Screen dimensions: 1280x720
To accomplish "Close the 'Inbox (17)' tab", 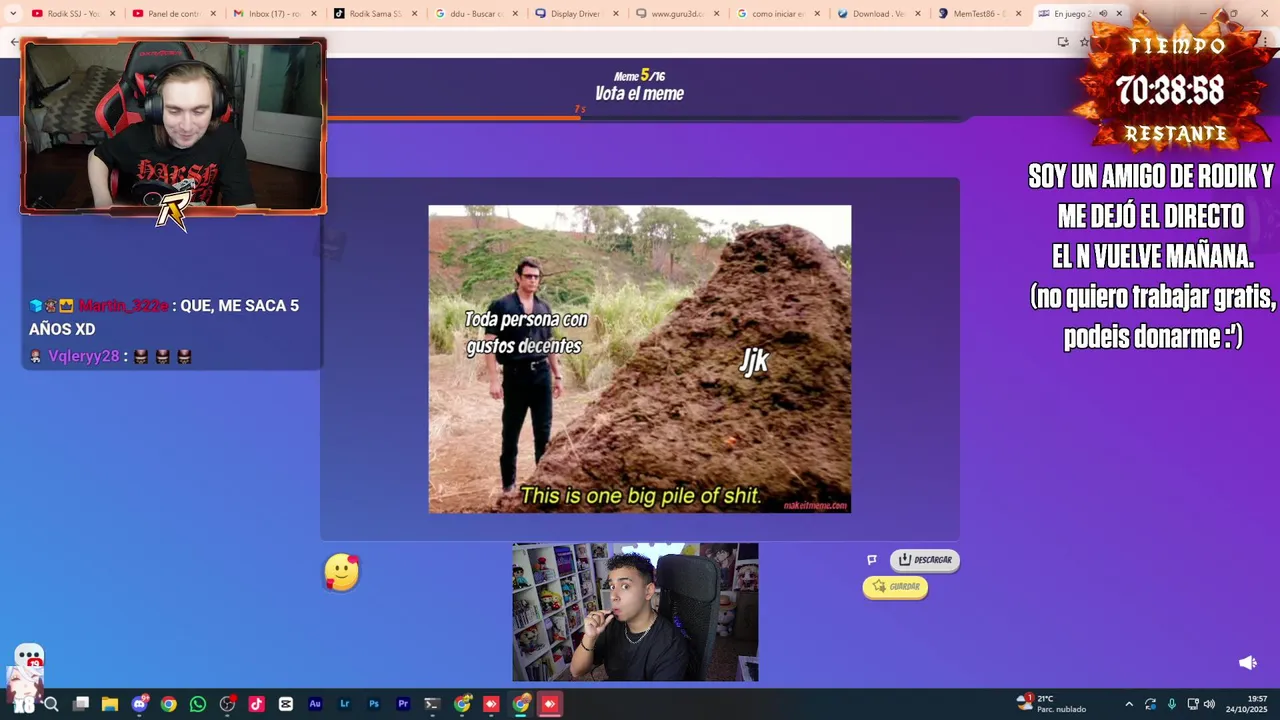I will (x=313, y=14).
